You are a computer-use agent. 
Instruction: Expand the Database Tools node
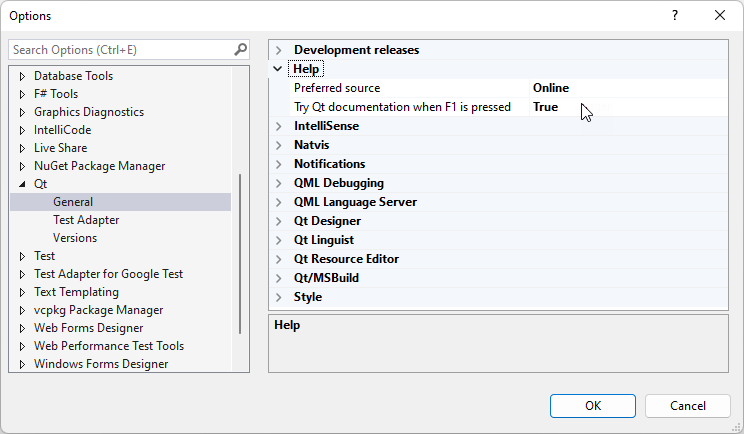click(22, 76)
